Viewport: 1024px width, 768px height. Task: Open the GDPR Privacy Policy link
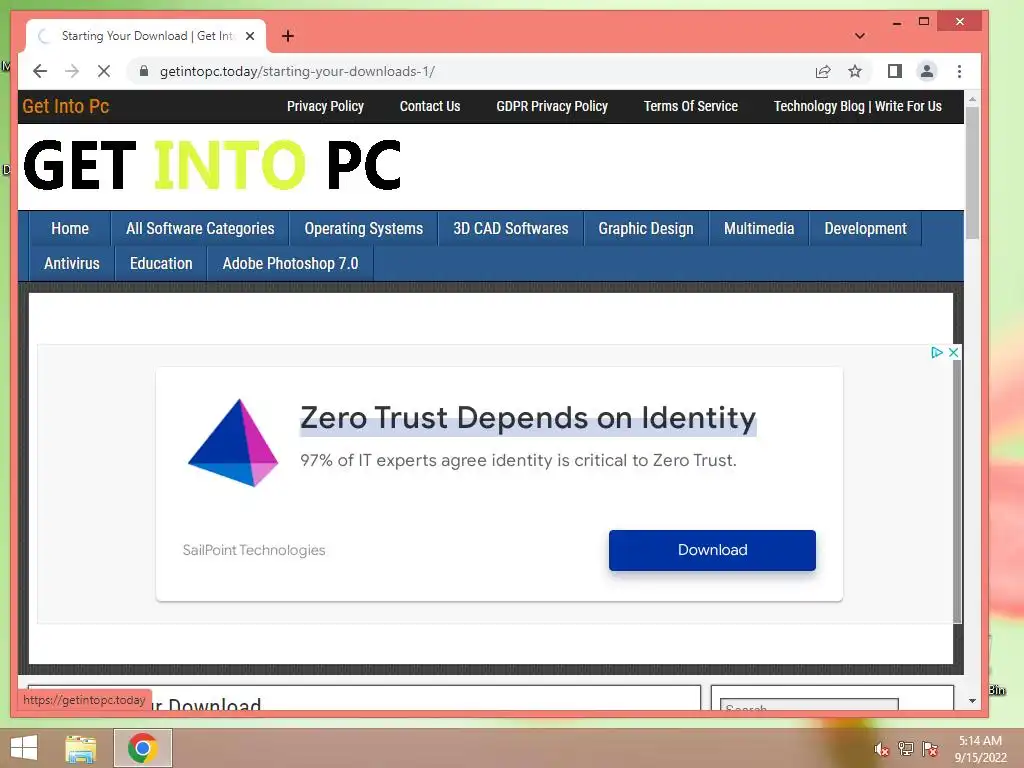(x=552, y=106)
